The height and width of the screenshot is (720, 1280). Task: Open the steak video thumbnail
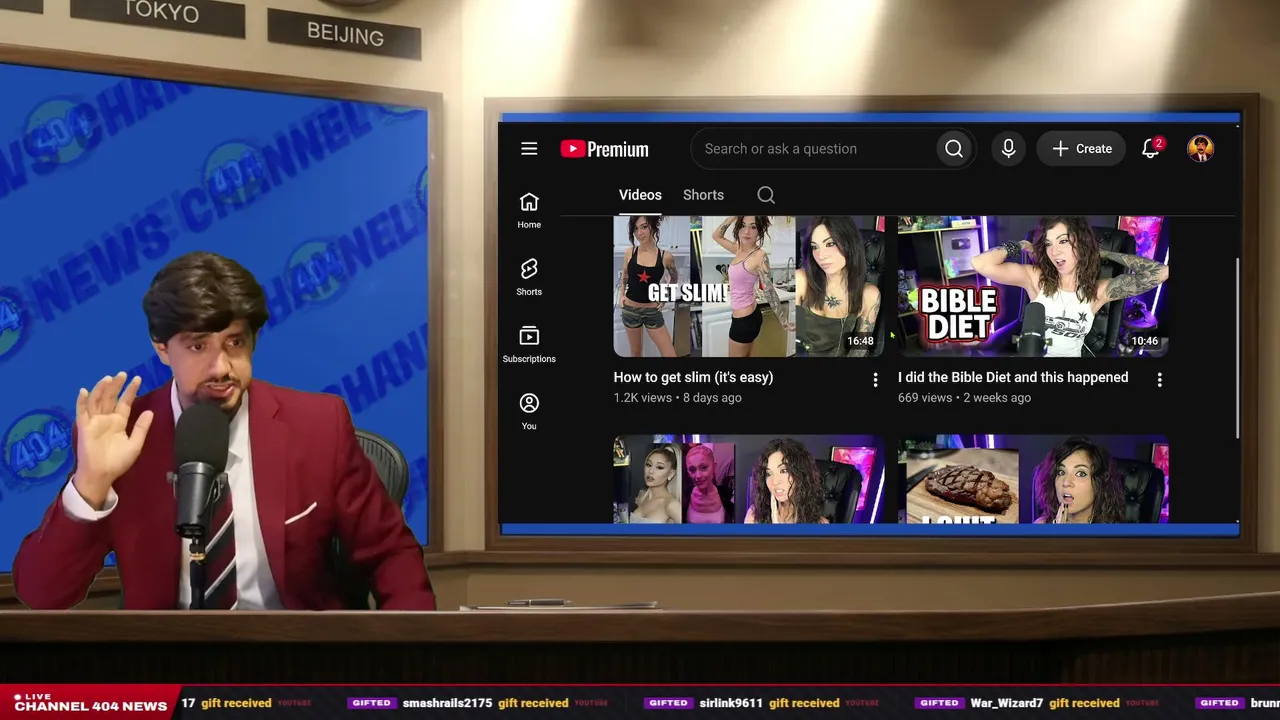click(1033, 479)
